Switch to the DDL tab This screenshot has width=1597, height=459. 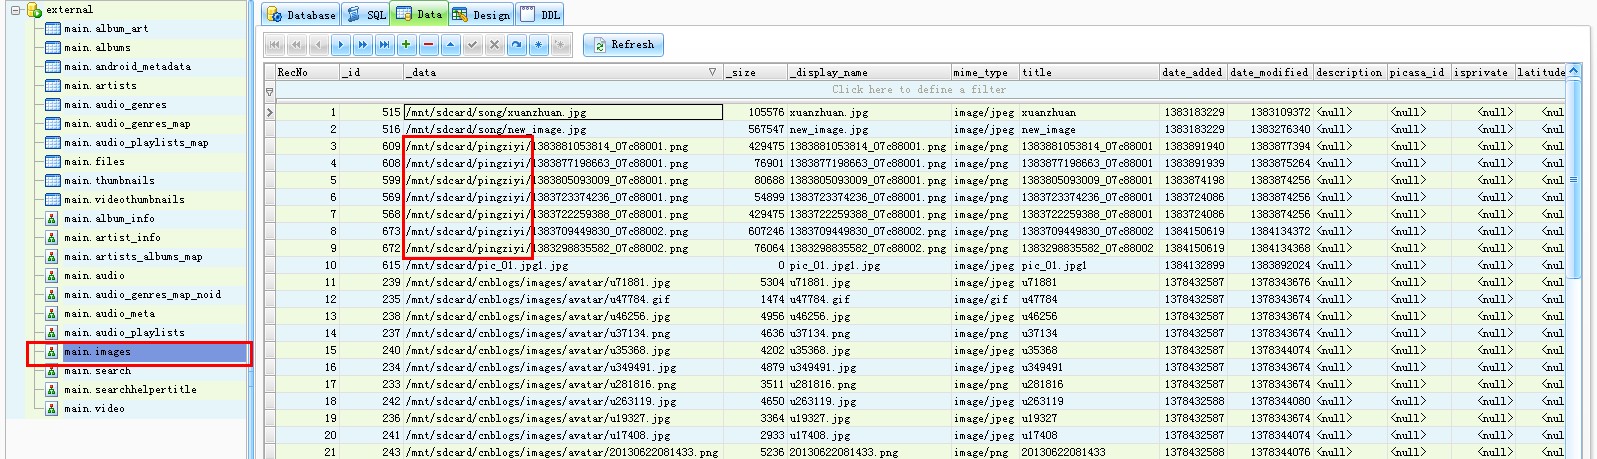click(541, 14)
